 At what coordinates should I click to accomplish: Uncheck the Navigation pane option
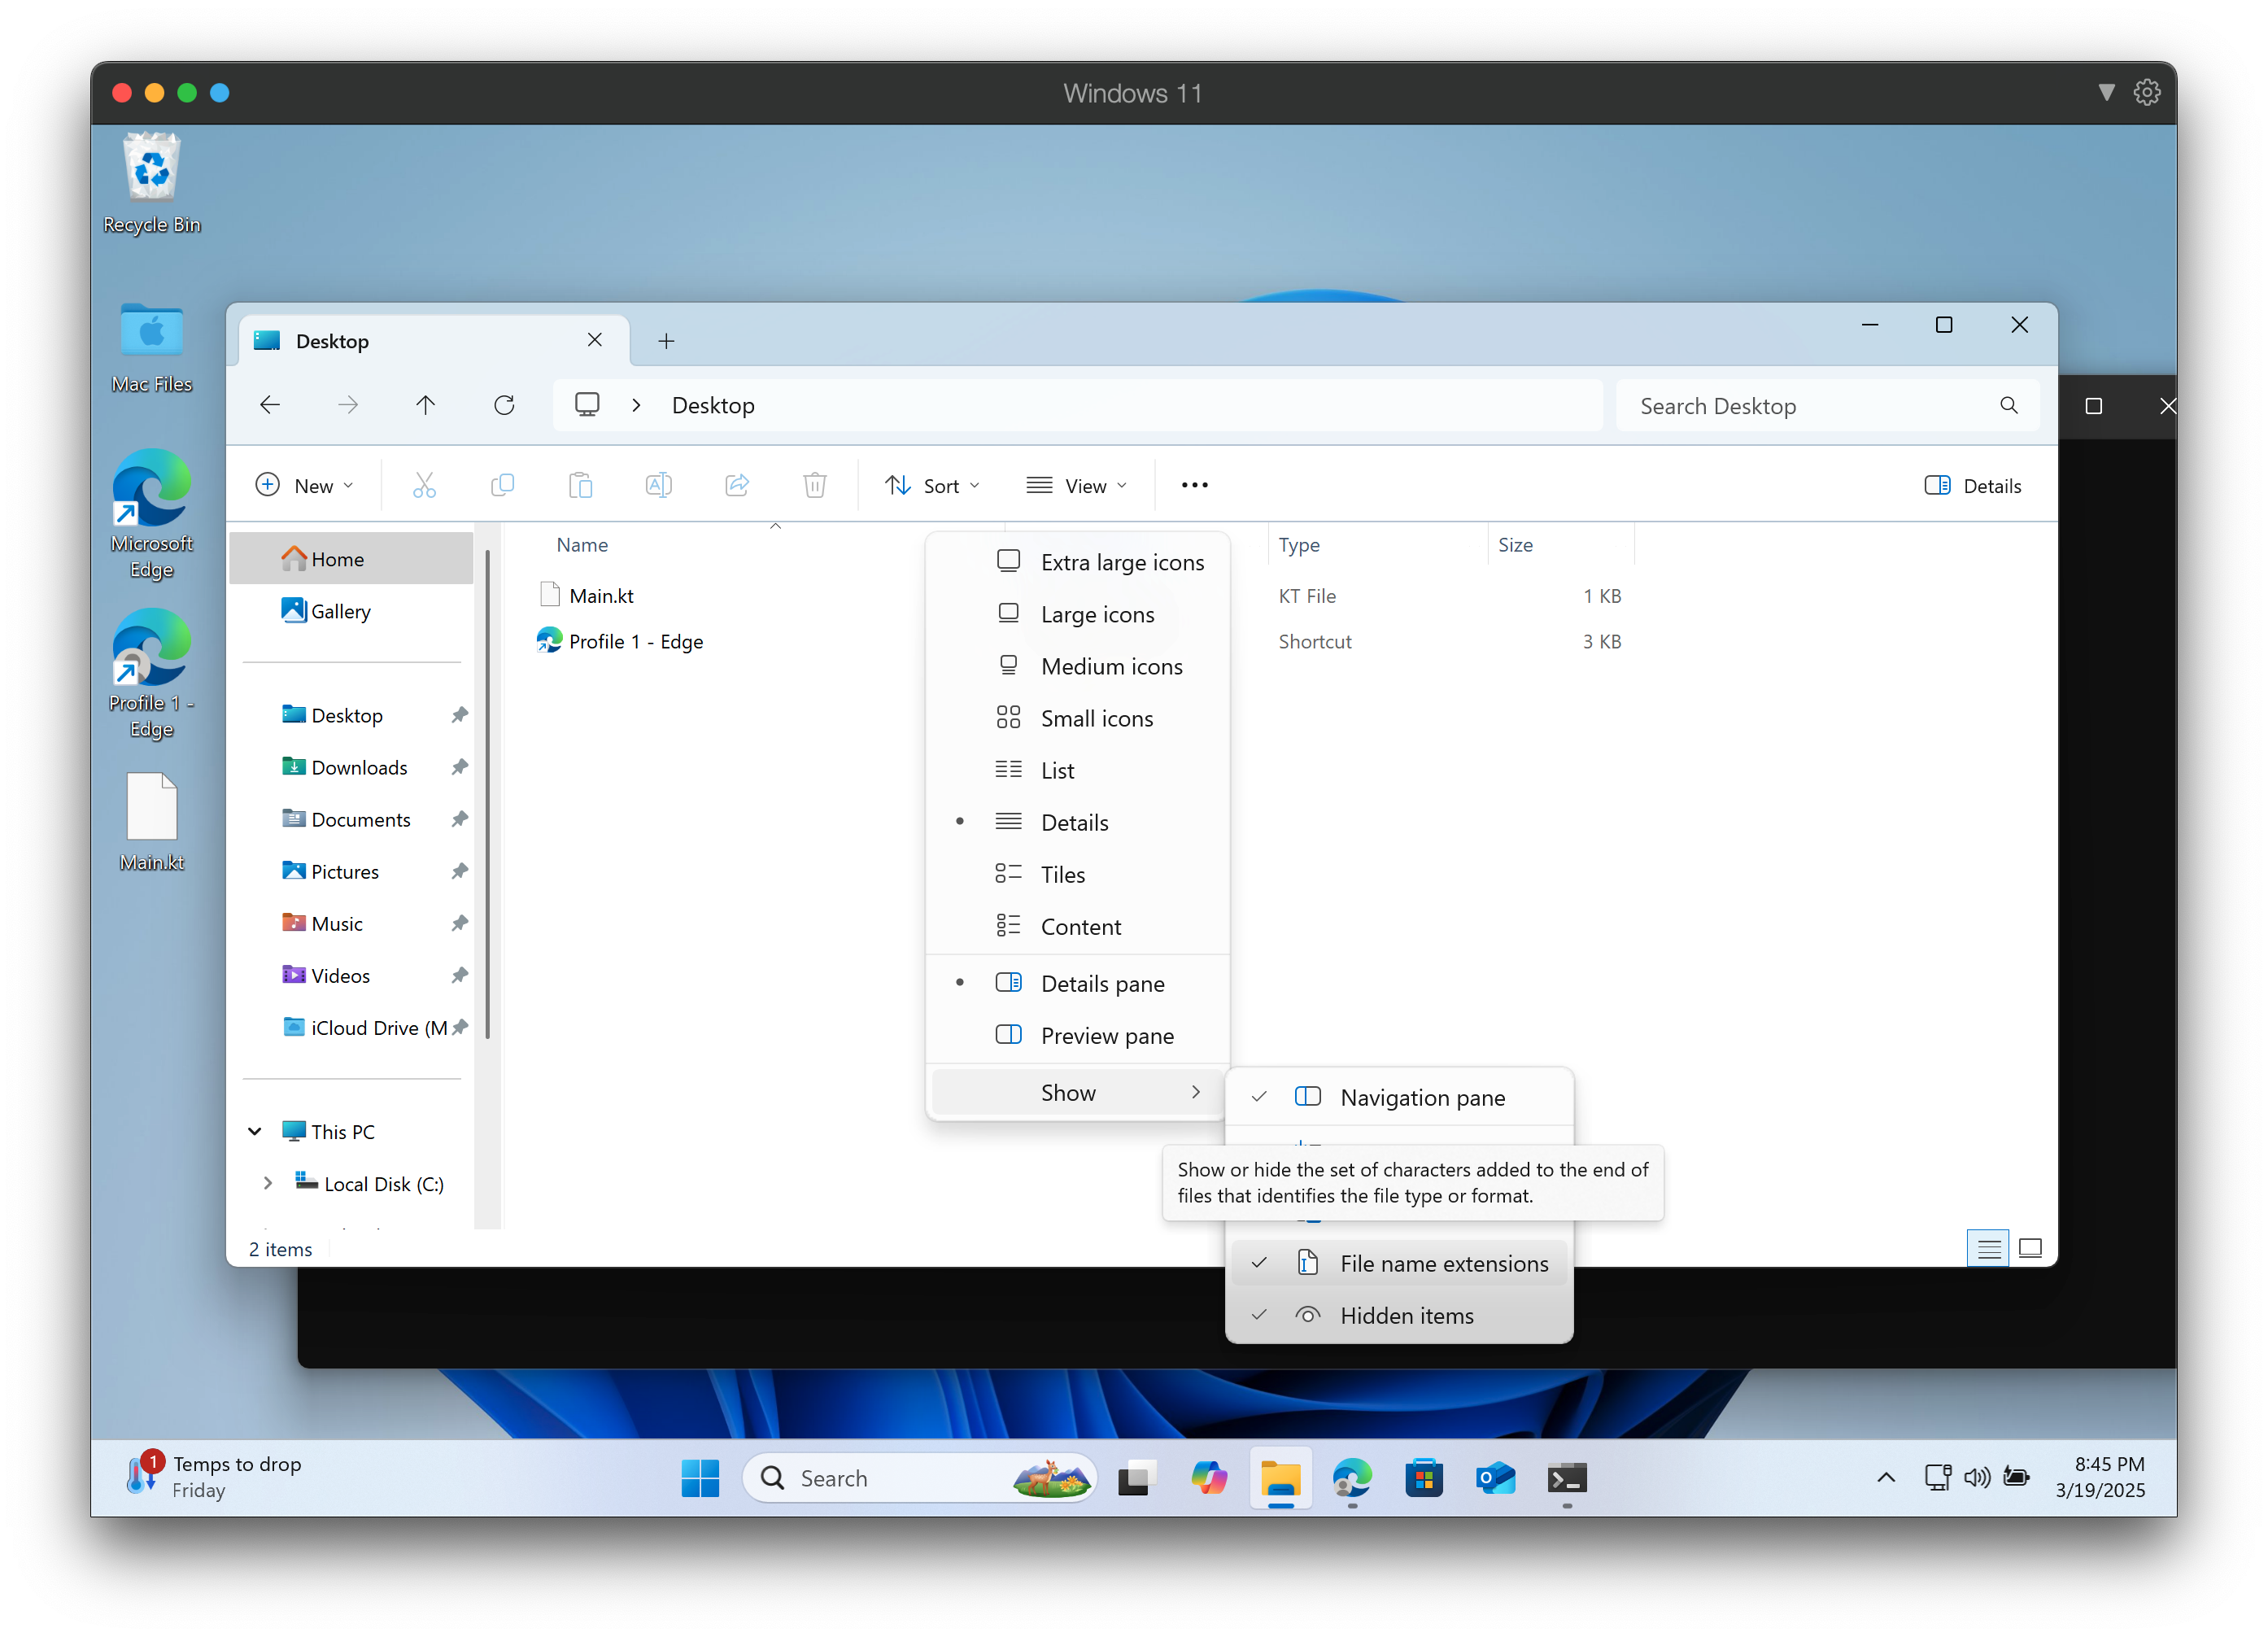click(x=1421, y=1097)
